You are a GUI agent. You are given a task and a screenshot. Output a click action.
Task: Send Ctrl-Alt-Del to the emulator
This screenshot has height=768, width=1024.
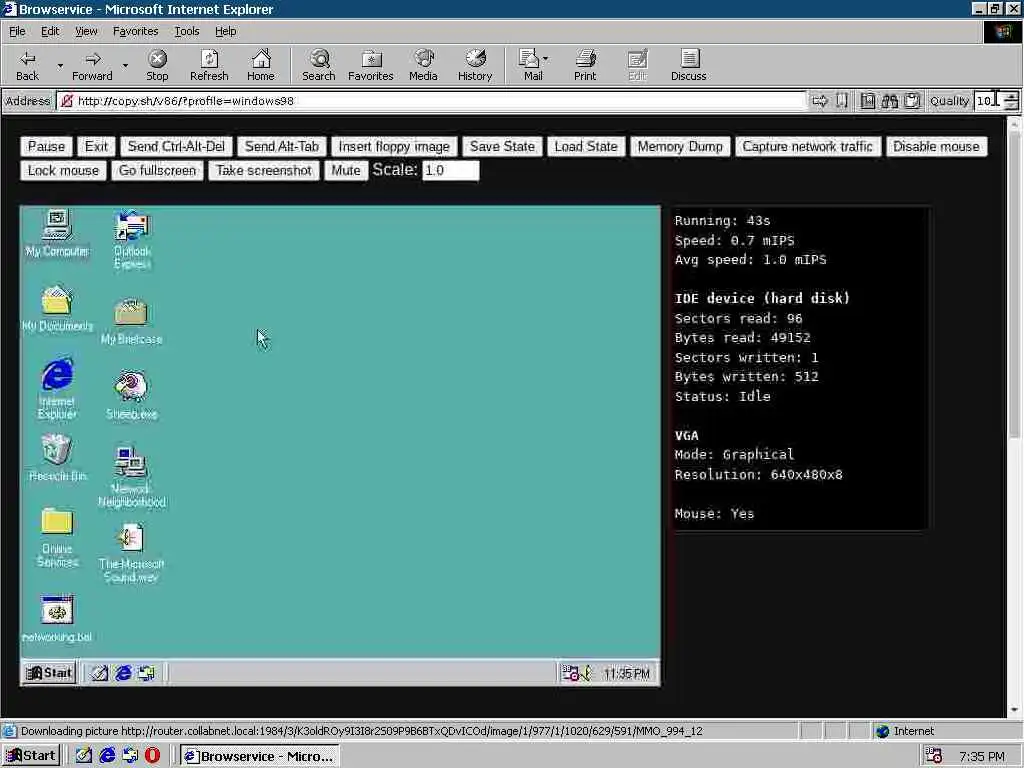pyautogui.click(x=176, y=146)
